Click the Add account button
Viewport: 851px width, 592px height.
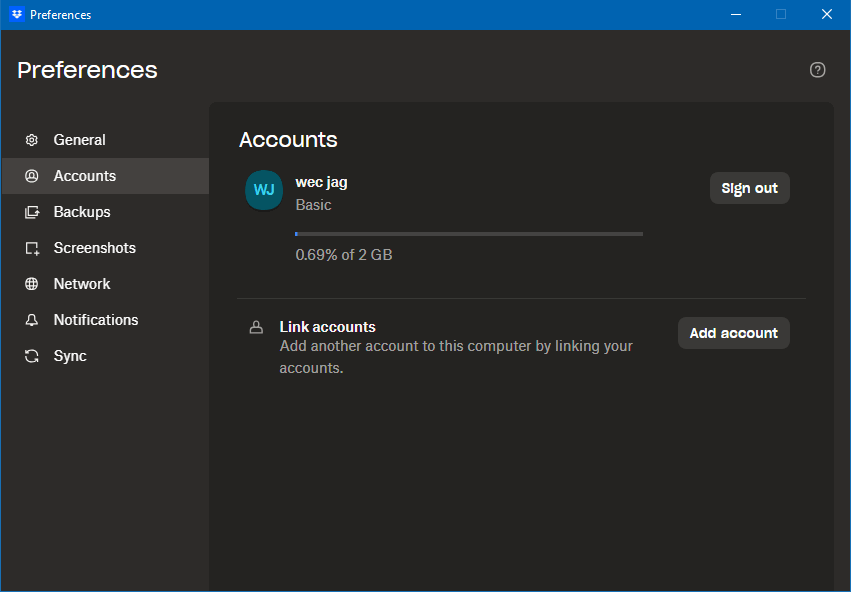pos(733,333)
